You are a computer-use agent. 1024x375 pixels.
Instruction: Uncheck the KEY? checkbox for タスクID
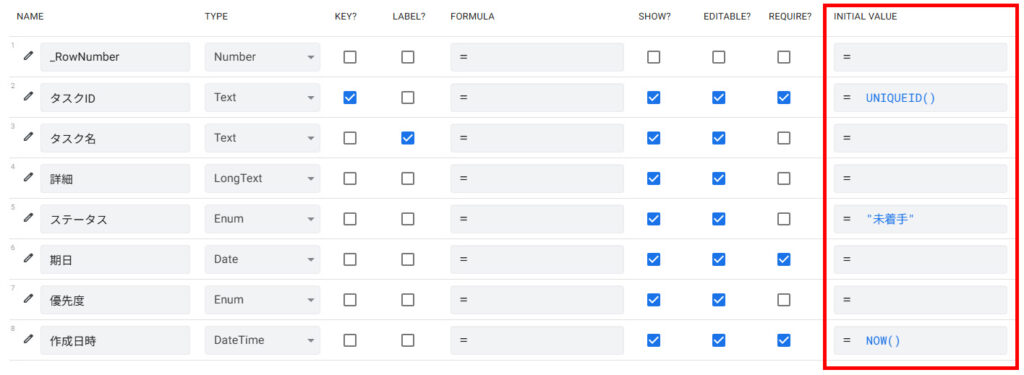[350, 97]
